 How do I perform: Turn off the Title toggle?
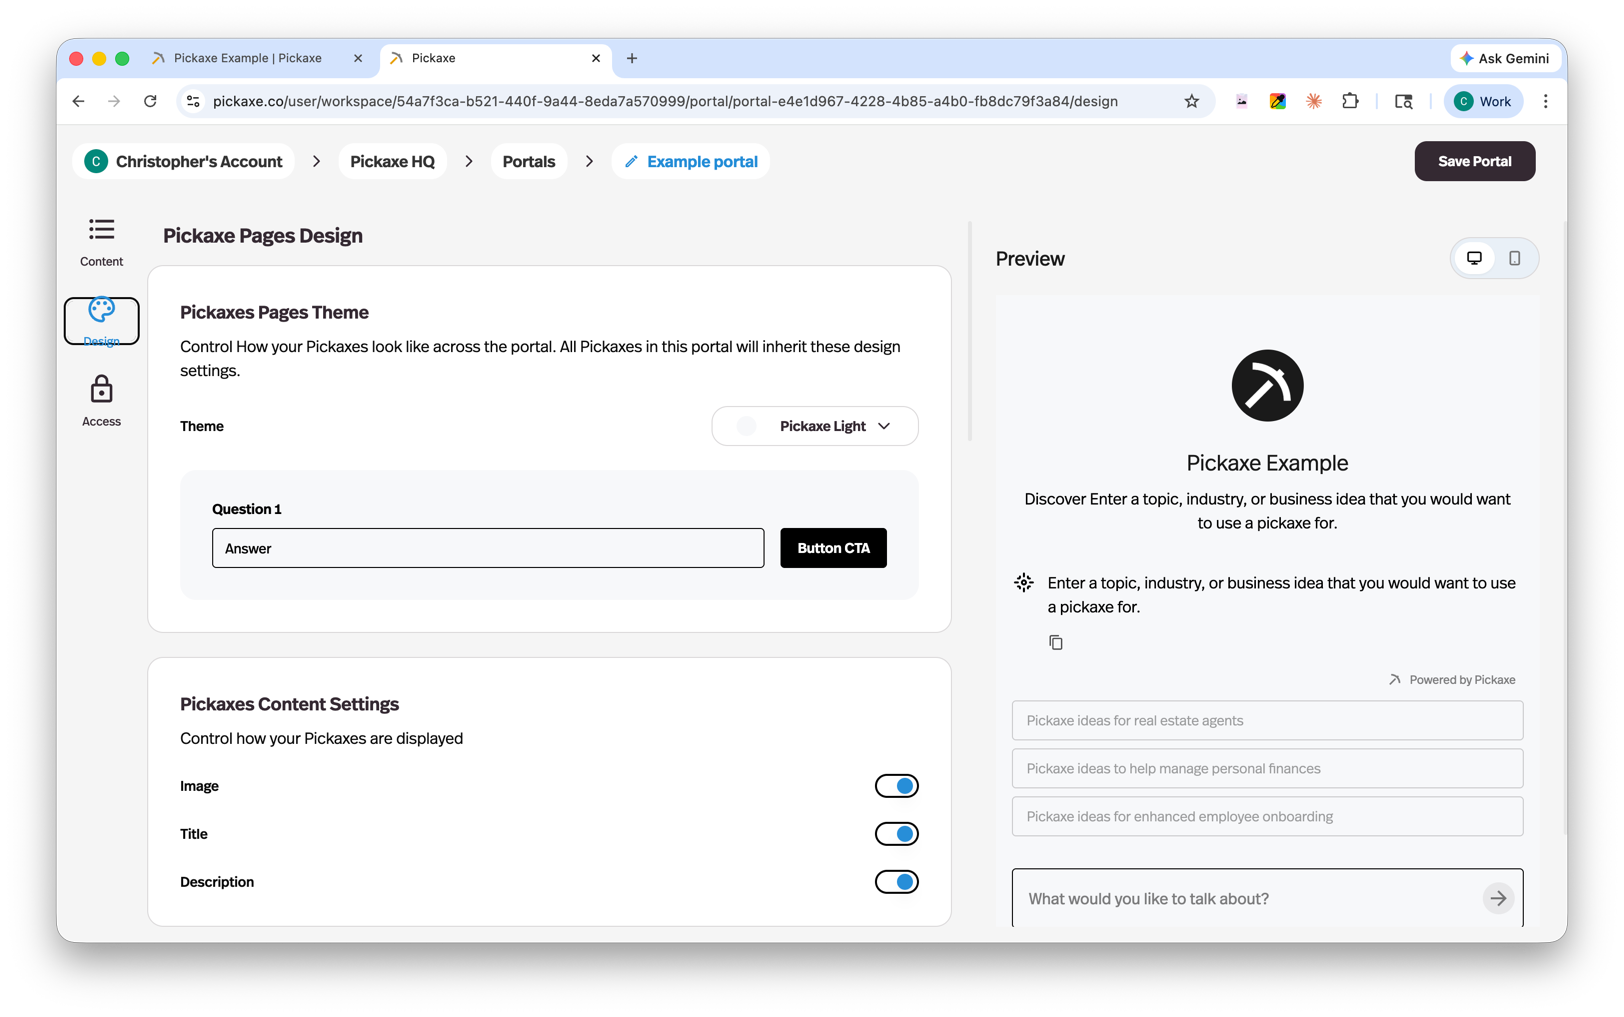(x=896, y=833)
